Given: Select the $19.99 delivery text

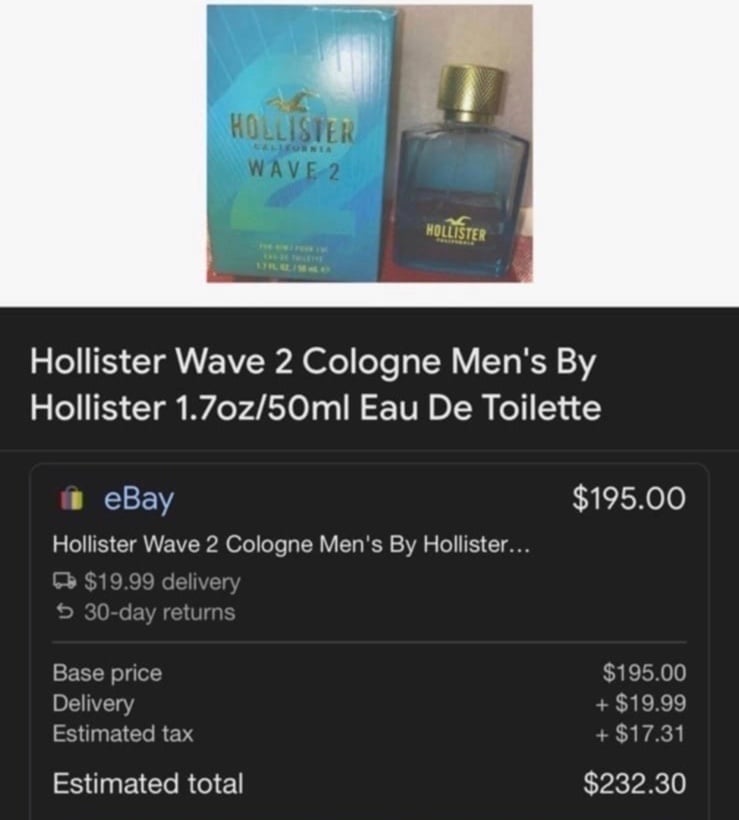Looking at the screenshot, I should [162, 582].
